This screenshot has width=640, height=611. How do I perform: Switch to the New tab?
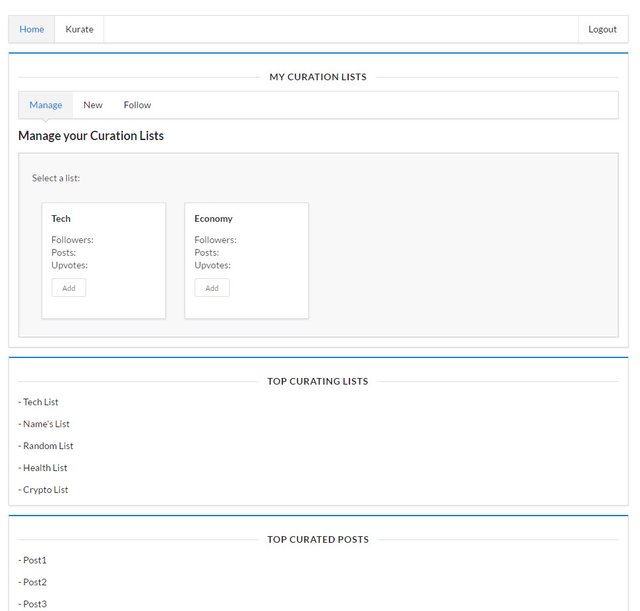(x=93, y=105)
